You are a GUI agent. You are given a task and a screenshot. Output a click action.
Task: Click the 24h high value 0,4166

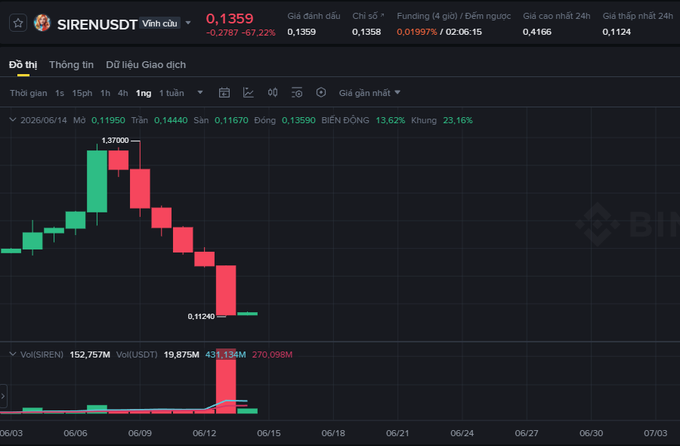537,32
